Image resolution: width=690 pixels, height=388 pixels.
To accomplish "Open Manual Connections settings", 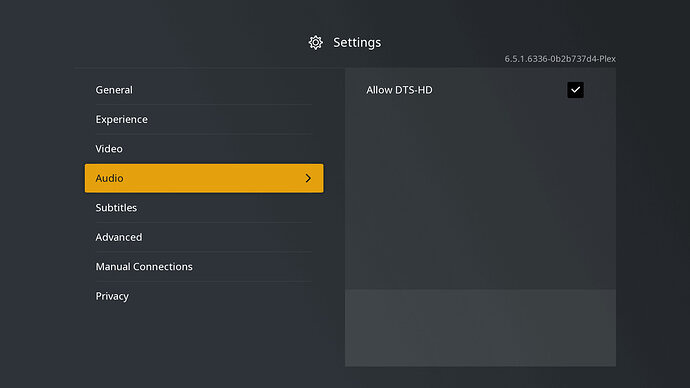I will click(x=204, y=267).
